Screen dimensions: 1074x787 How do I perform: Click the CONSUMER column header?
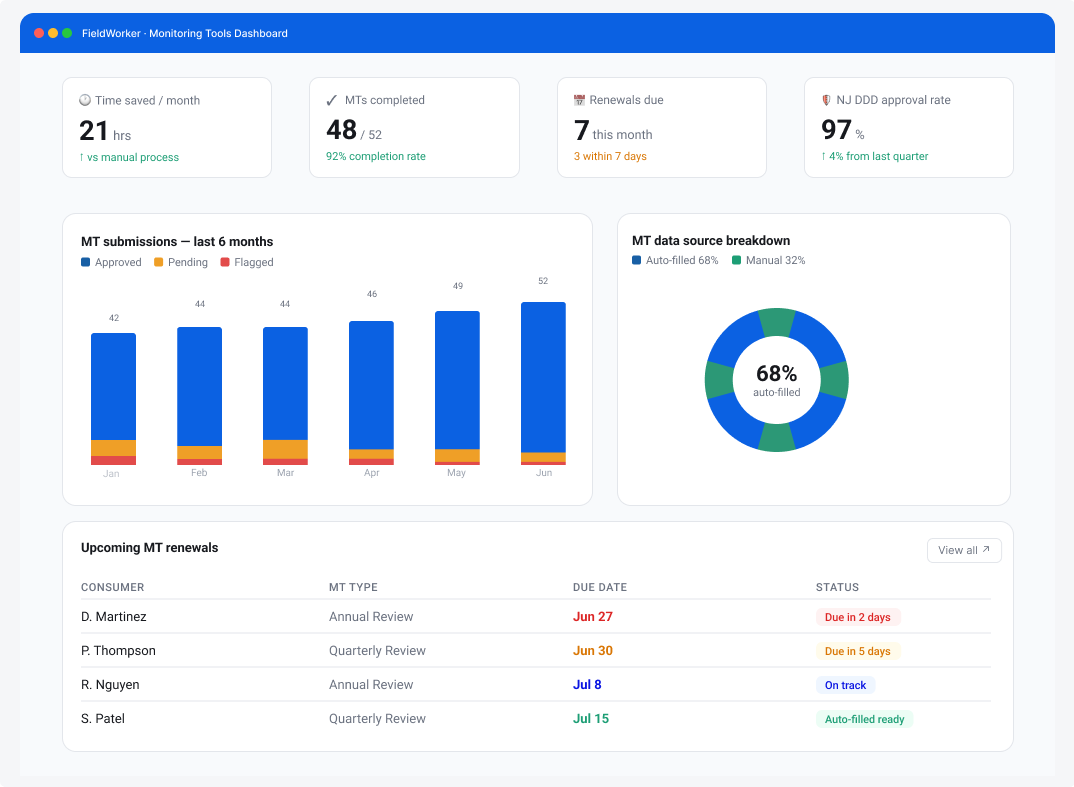click(112, 587)
